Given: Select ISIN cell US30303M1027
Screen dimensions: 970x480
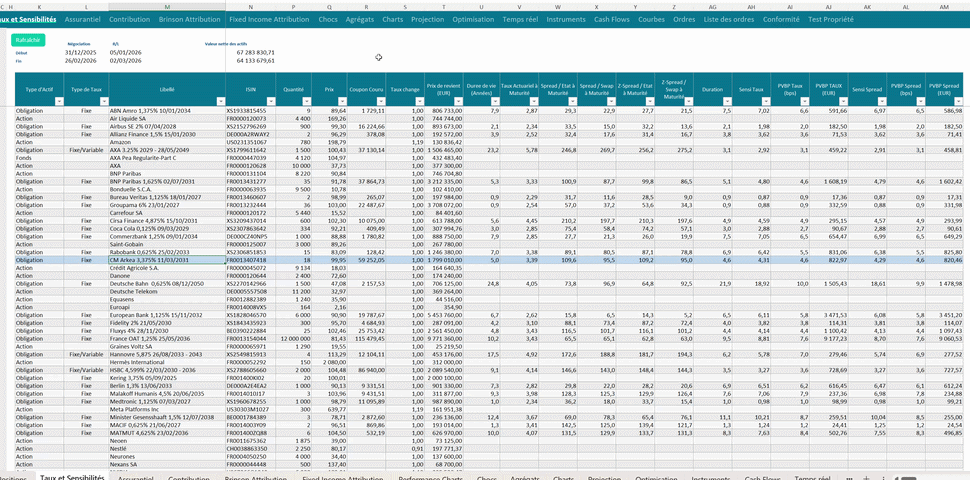Looking at the screenshot, I should coord(251,409).
